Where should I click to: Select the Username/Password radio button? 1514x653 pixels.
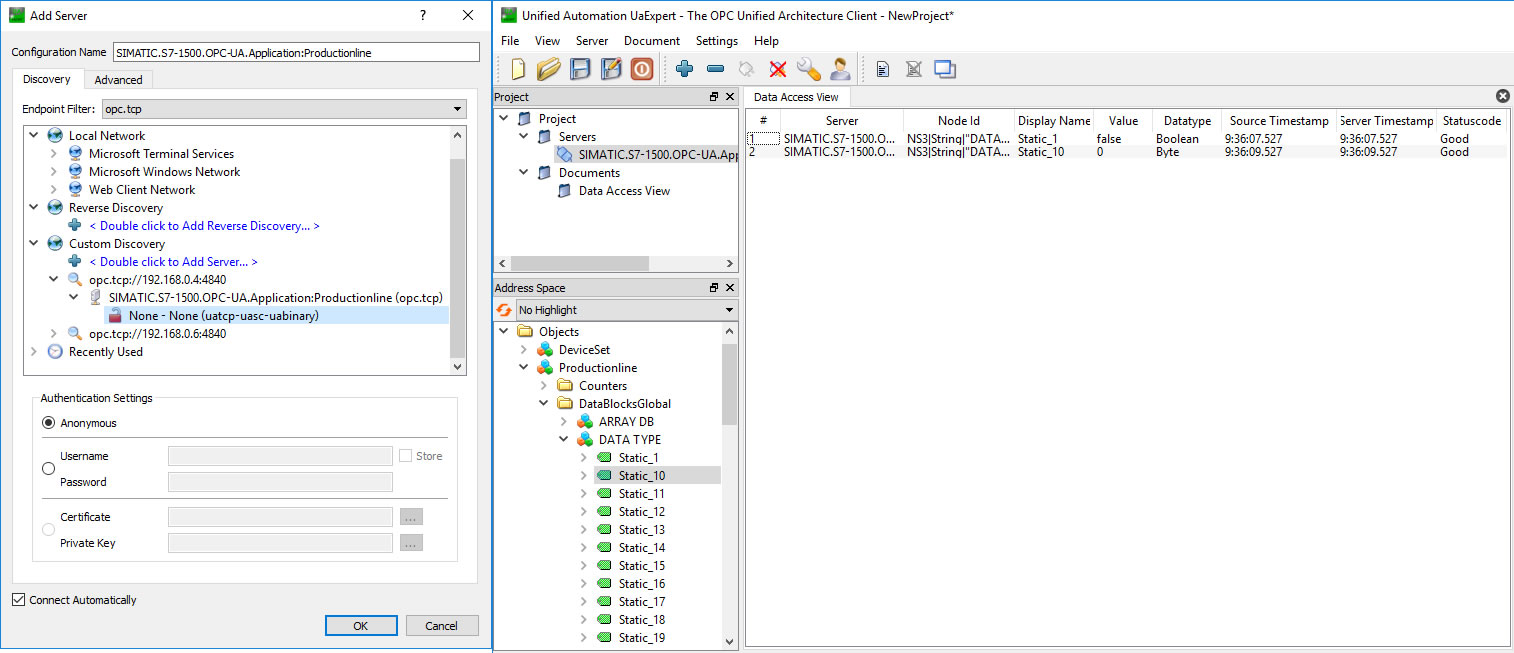tap(48, 469)
